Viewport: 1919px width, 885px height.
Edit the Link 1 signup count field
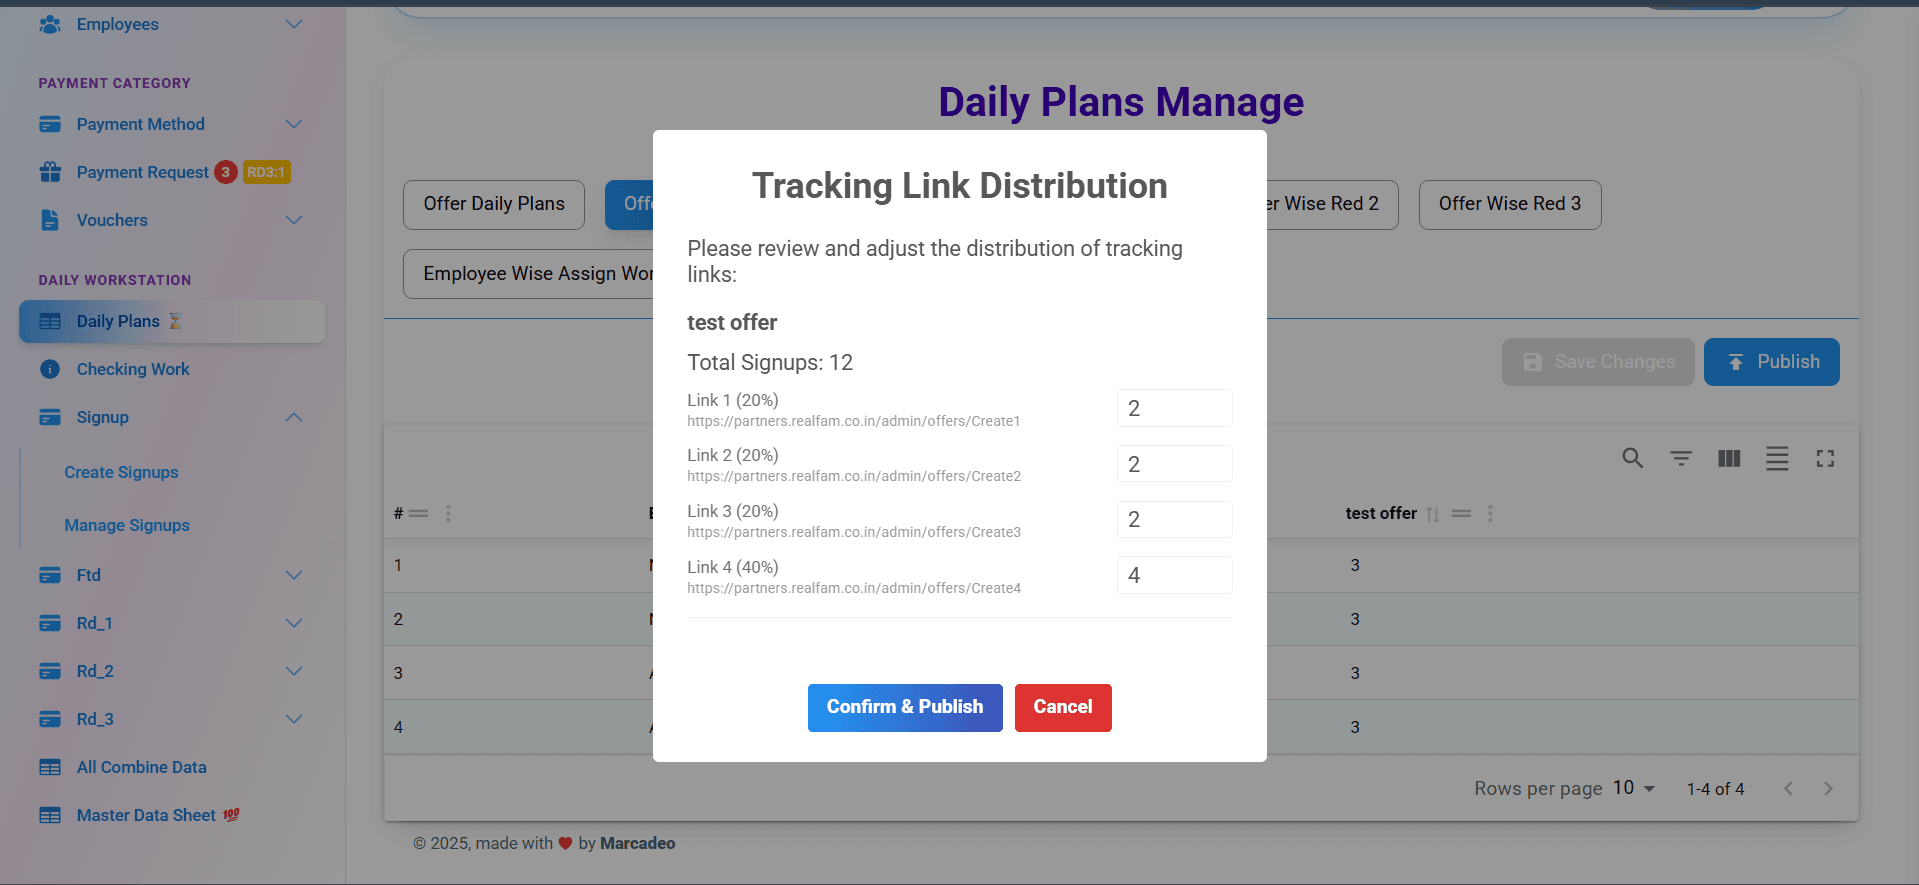pos(1175,408)
